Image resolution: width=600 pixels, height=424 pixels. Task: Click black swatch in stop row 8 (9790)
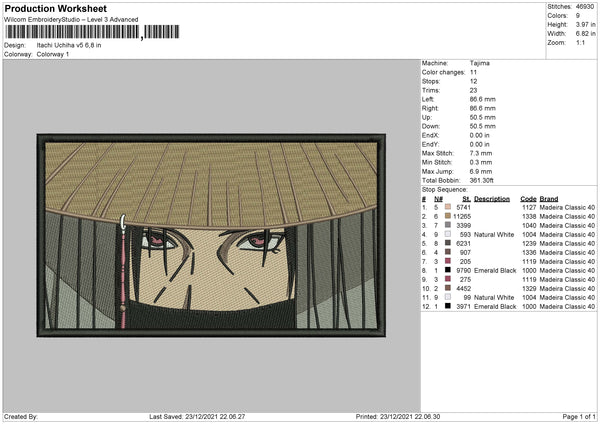(448, 270)
